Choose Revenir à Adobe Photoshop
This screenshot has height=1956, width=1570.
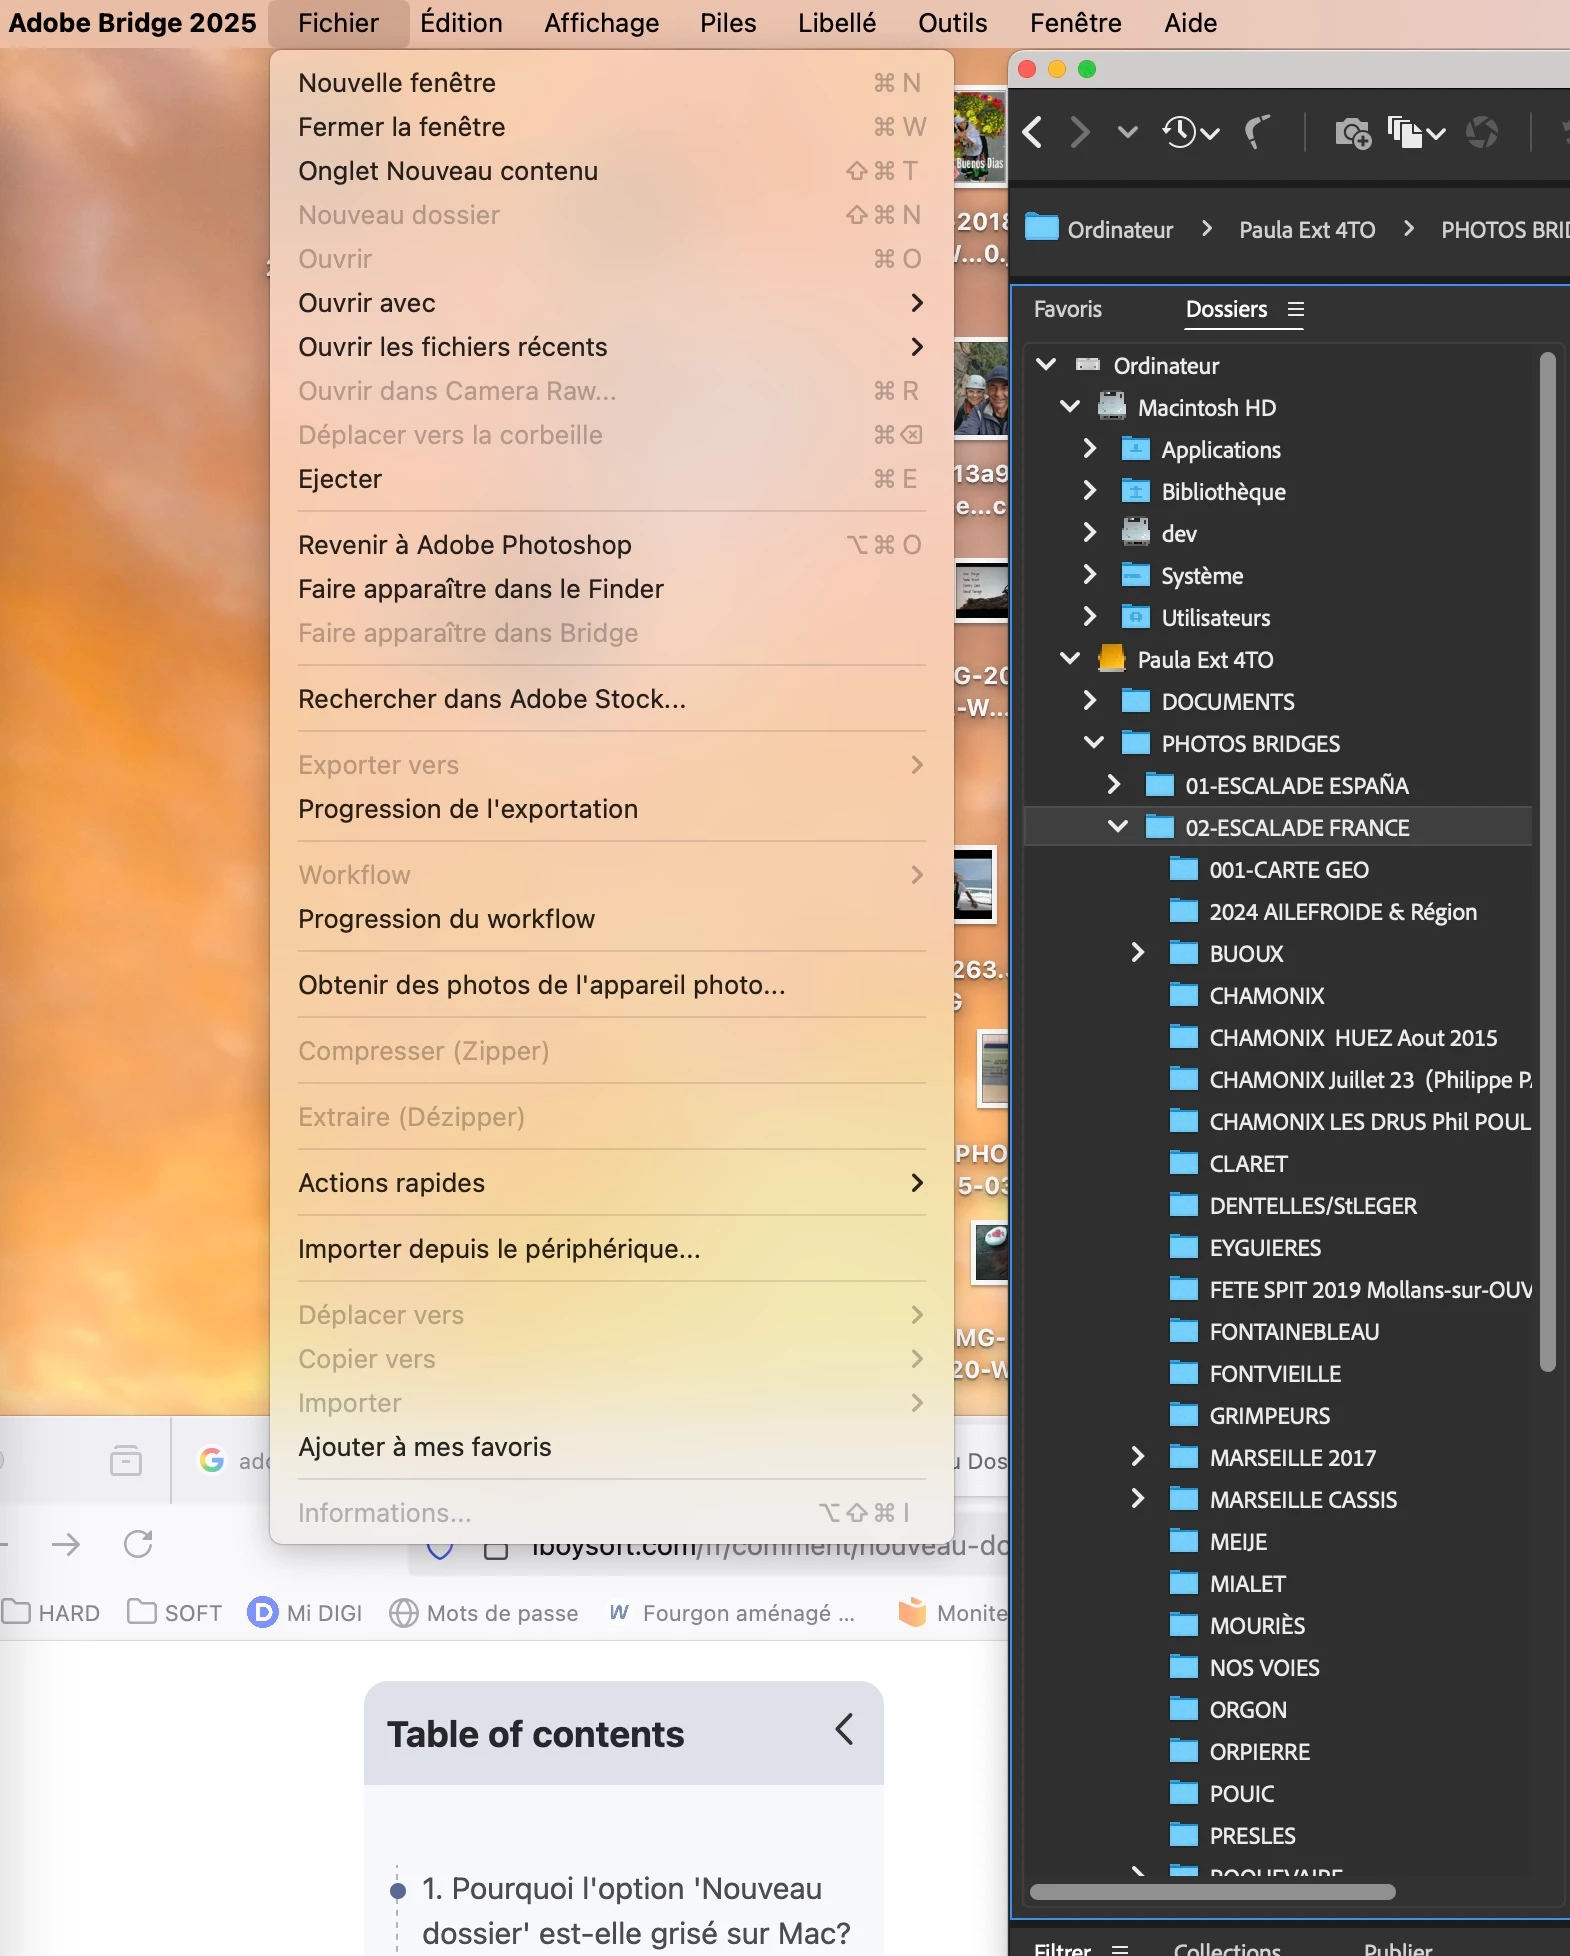point(611,545)
